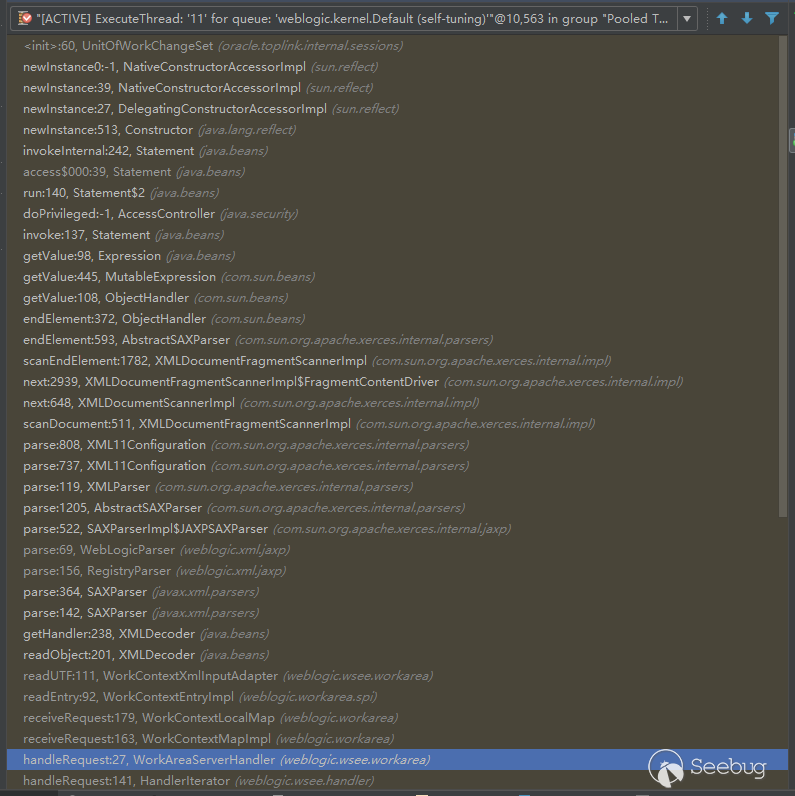
Task: Click the filter frames funnel icon
Action: click(772, 19)
